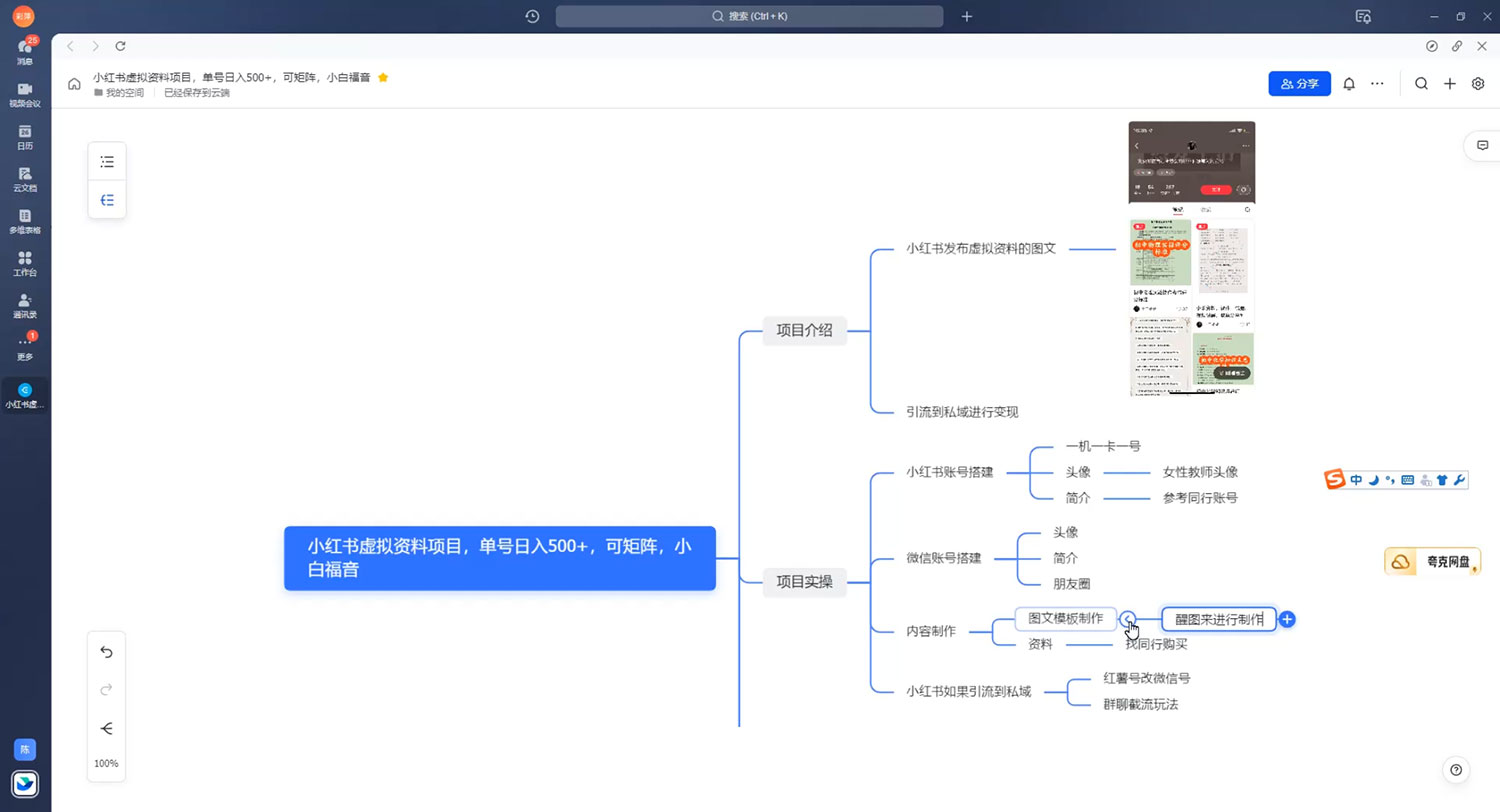Toggle dark mode via the moon icon
This screenshot has height=812, width=1500.
[x=1371, y=479]
